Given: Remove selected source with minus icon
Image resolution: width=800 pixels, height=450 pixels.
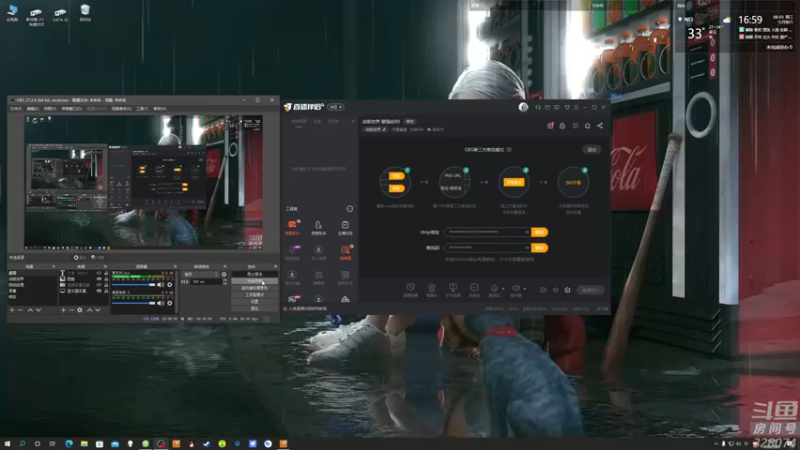Looking at the screenshot, I should click(71, 310).
